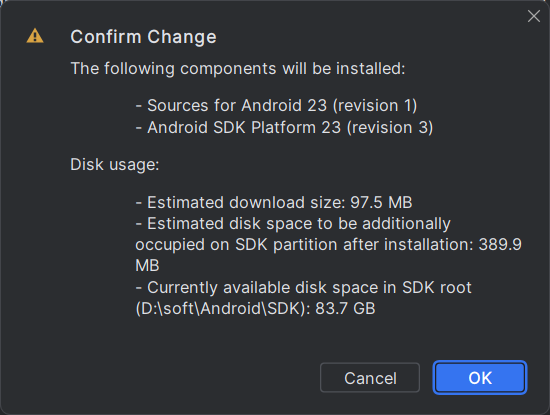
Task: Click 'Currently available disk space in SDK root'
Action: pyautogui.click(x=303, y=288)
